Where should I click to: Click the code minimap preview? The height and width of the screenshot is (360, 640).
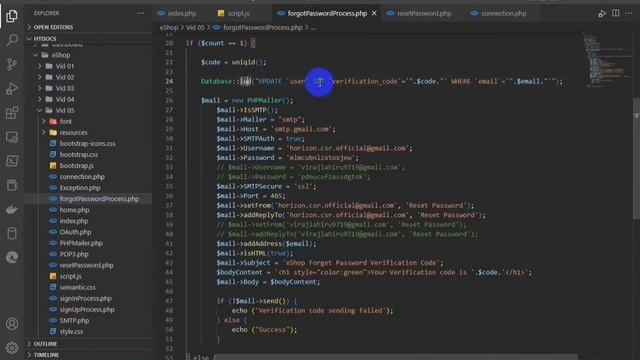pos(607,61)
